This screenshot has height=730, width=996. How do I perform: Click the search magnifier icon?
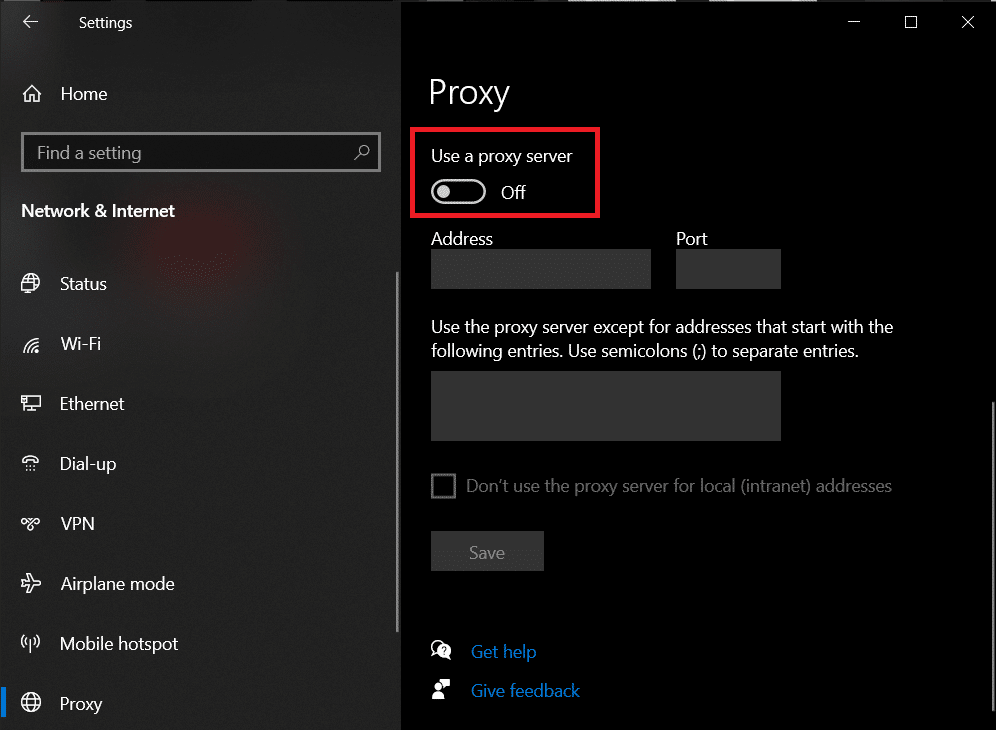click(361, 152)
